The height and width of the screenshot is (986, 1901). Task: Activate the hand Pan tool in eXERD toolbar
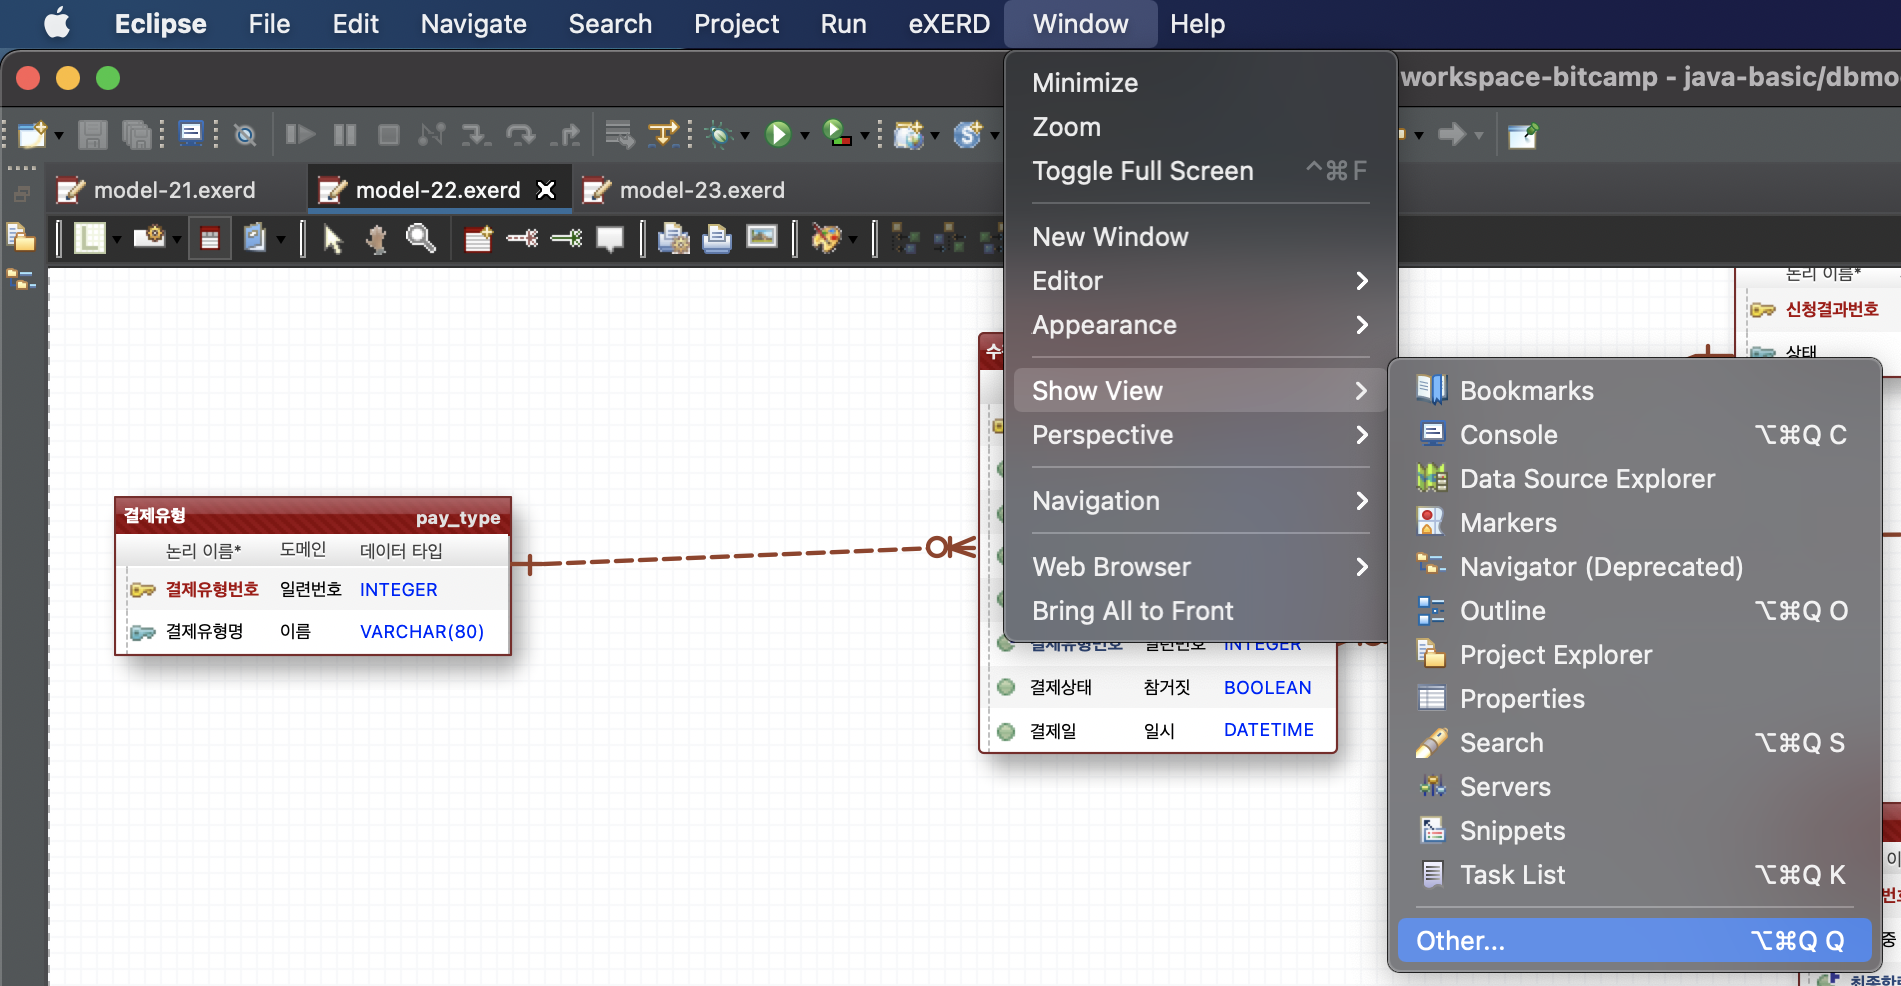(377, 238)
